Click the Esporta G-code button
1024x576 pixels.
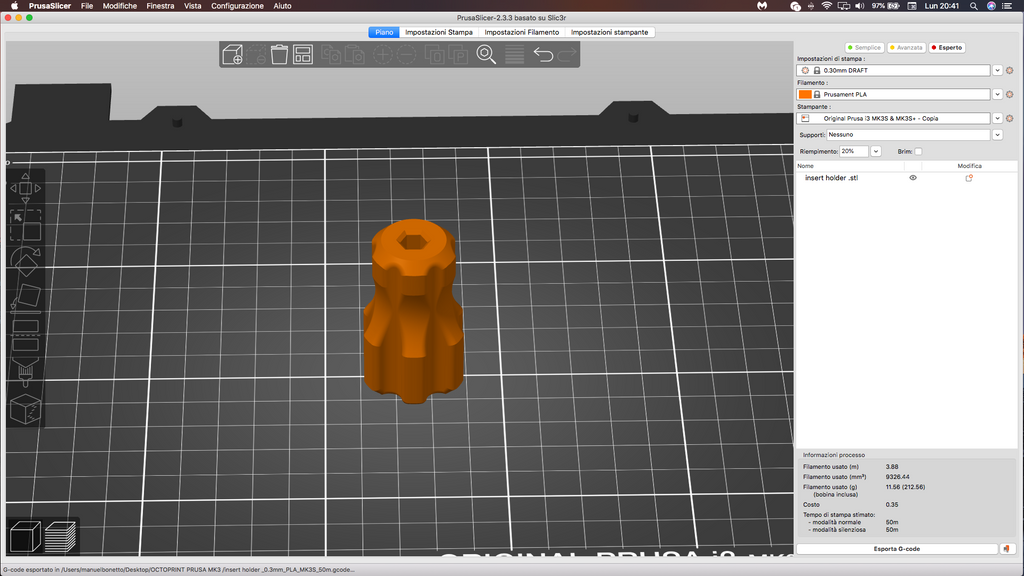[897, 549]
